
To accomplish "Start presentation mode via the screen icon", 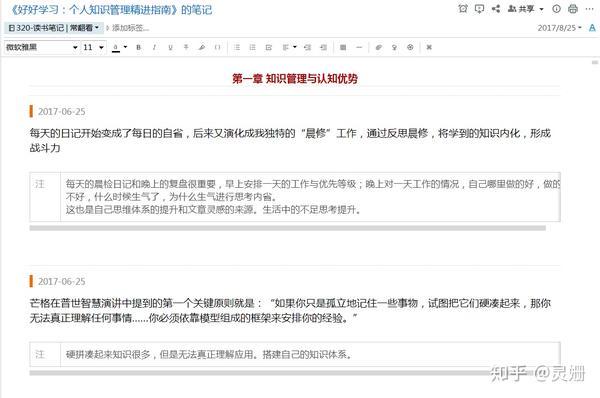I will (479, 8).
